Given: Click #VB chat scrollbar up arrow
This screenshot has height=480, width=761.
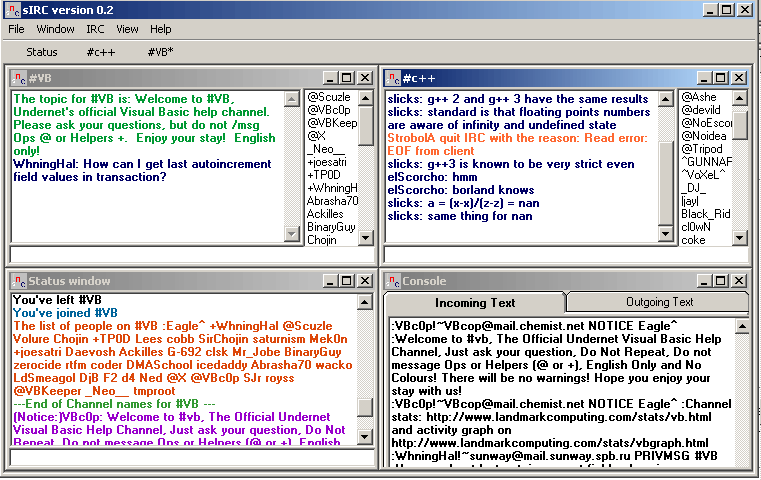Looking at the screenshot, I should [x=292, y=99].
